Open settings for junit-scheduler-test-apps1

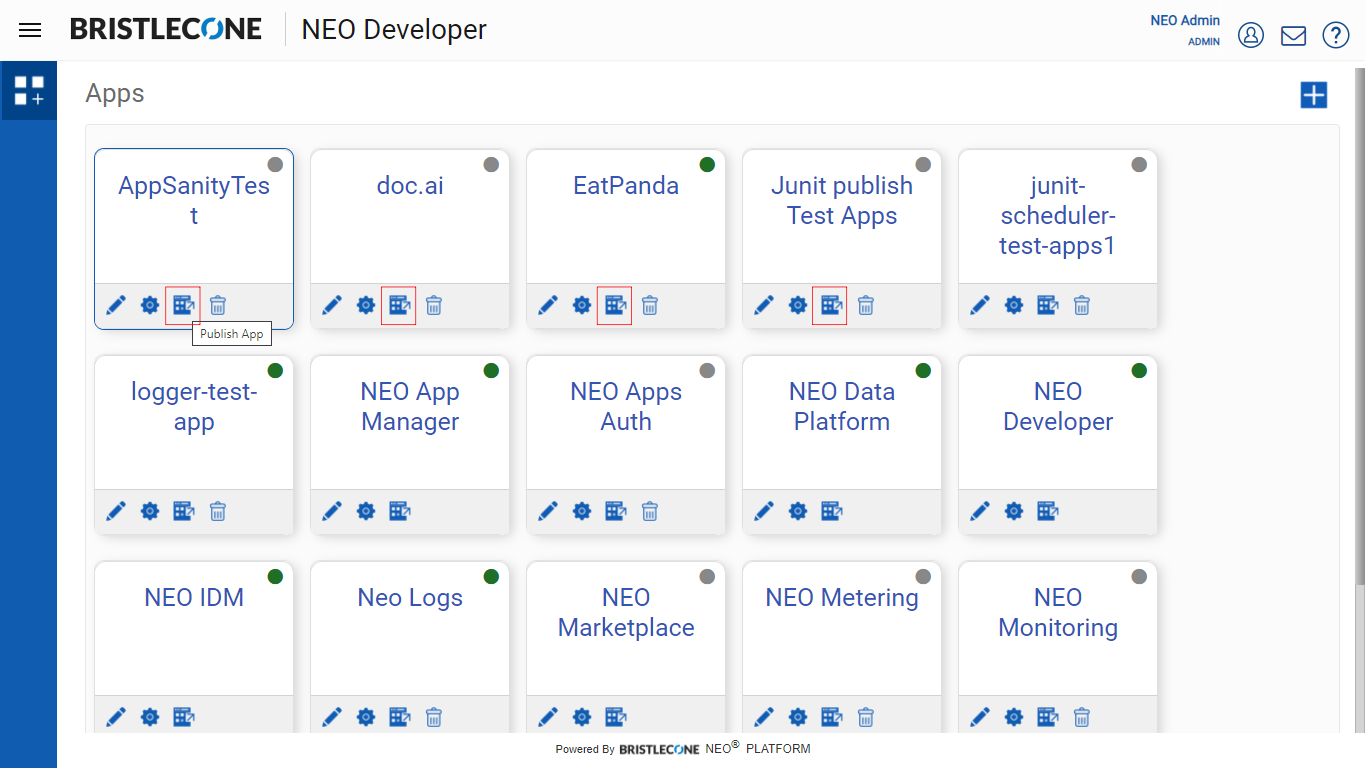(1014, 305)
